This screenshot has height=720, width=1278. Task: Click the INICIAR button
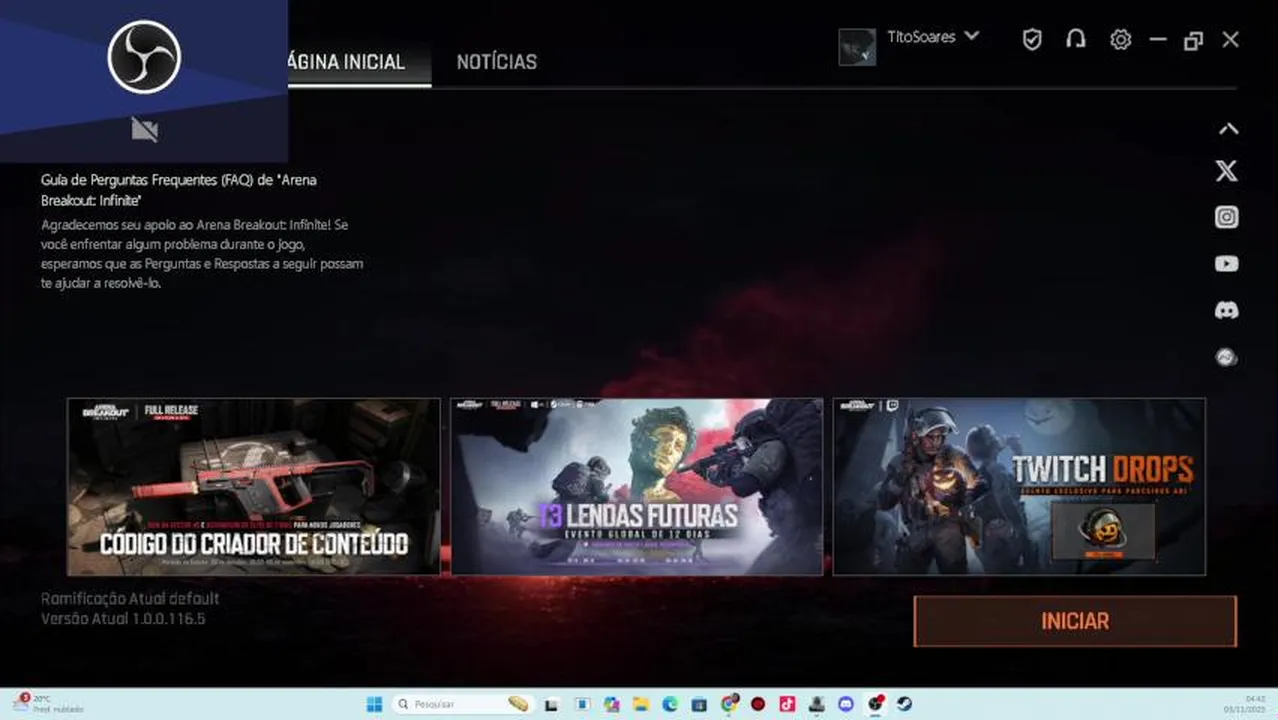pos(1075,621)
